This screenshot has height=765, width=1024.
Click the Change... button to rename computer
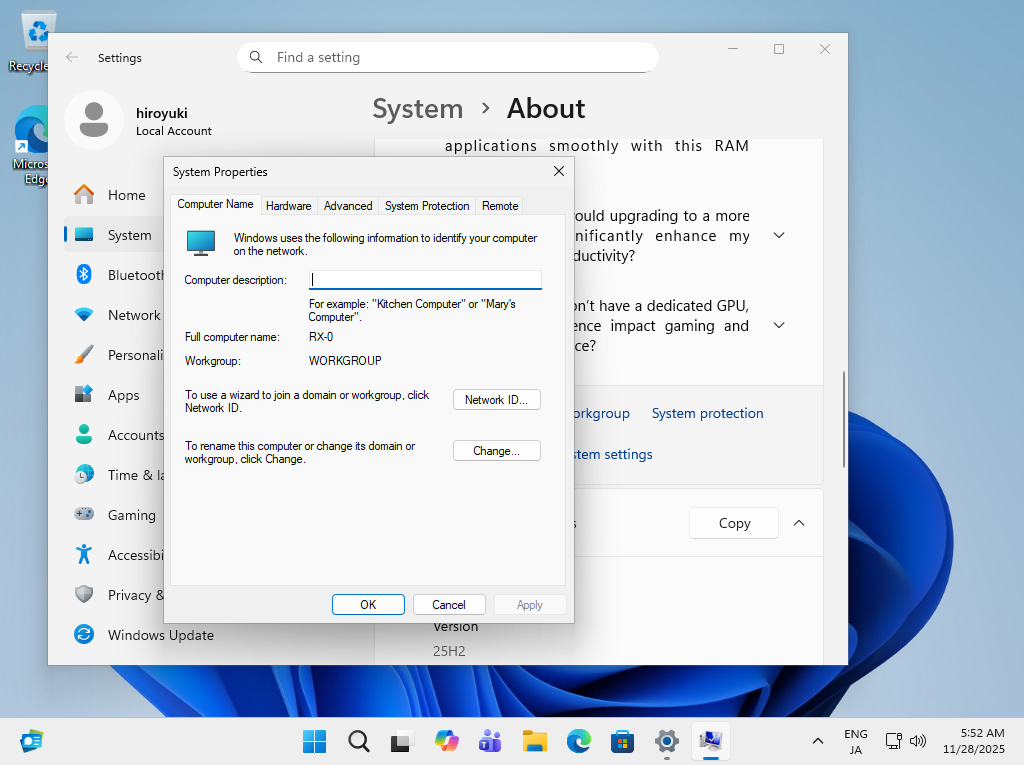[497, 451]
